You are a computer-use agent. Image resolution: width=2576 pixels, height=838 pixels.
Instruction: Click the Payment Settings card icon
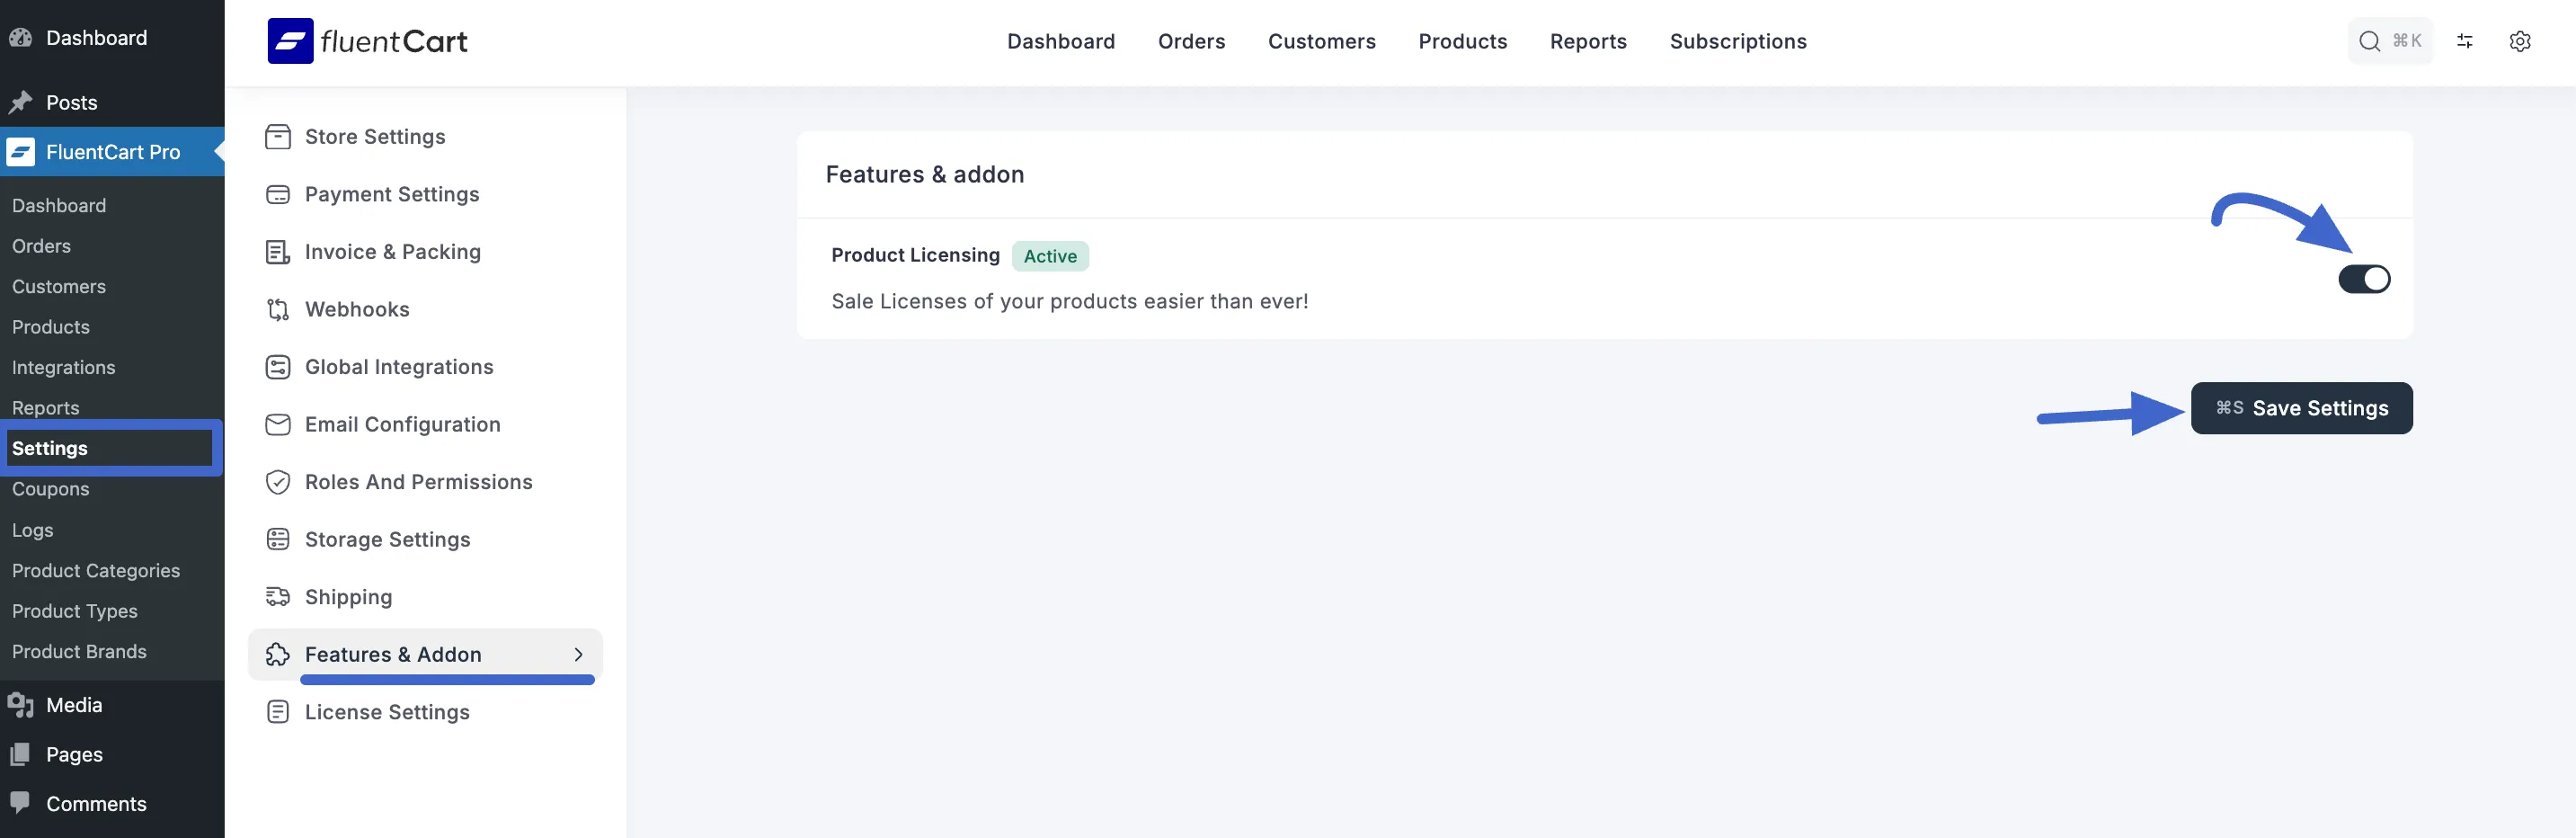(x=278, y=194)
